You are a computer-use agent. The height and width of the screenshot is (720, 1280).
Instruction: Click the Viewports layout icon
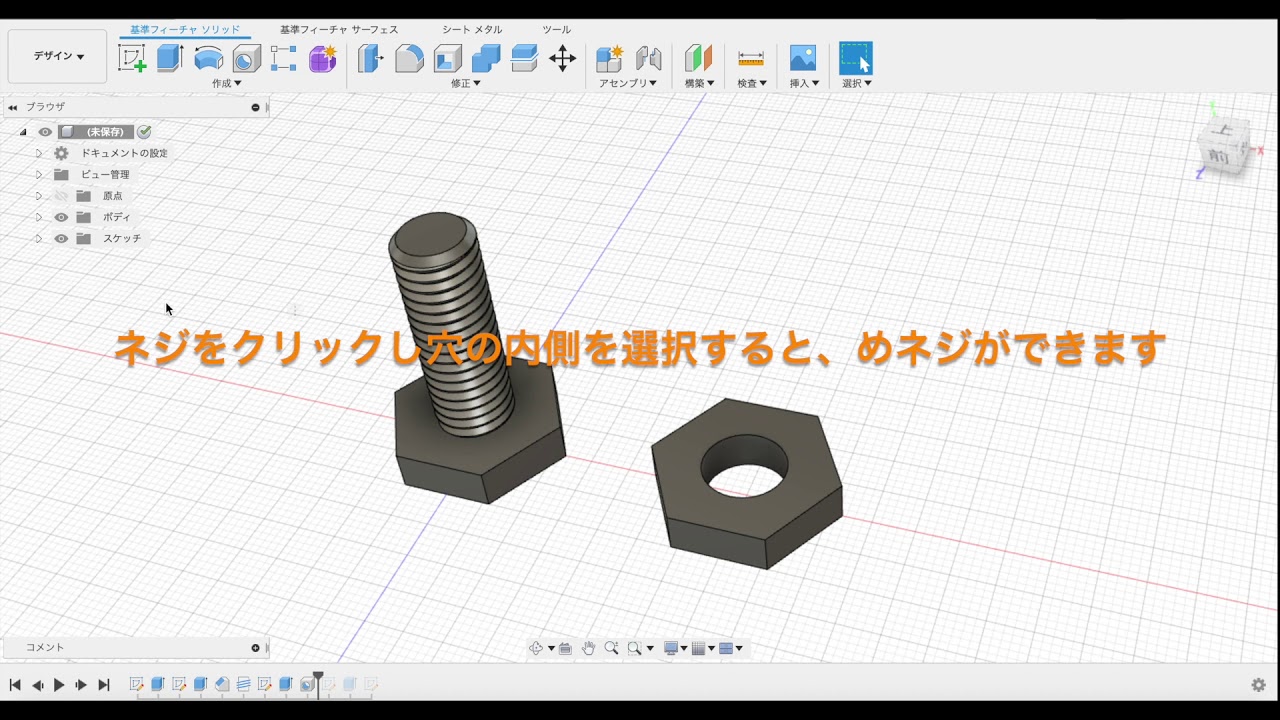coord(726,648)
